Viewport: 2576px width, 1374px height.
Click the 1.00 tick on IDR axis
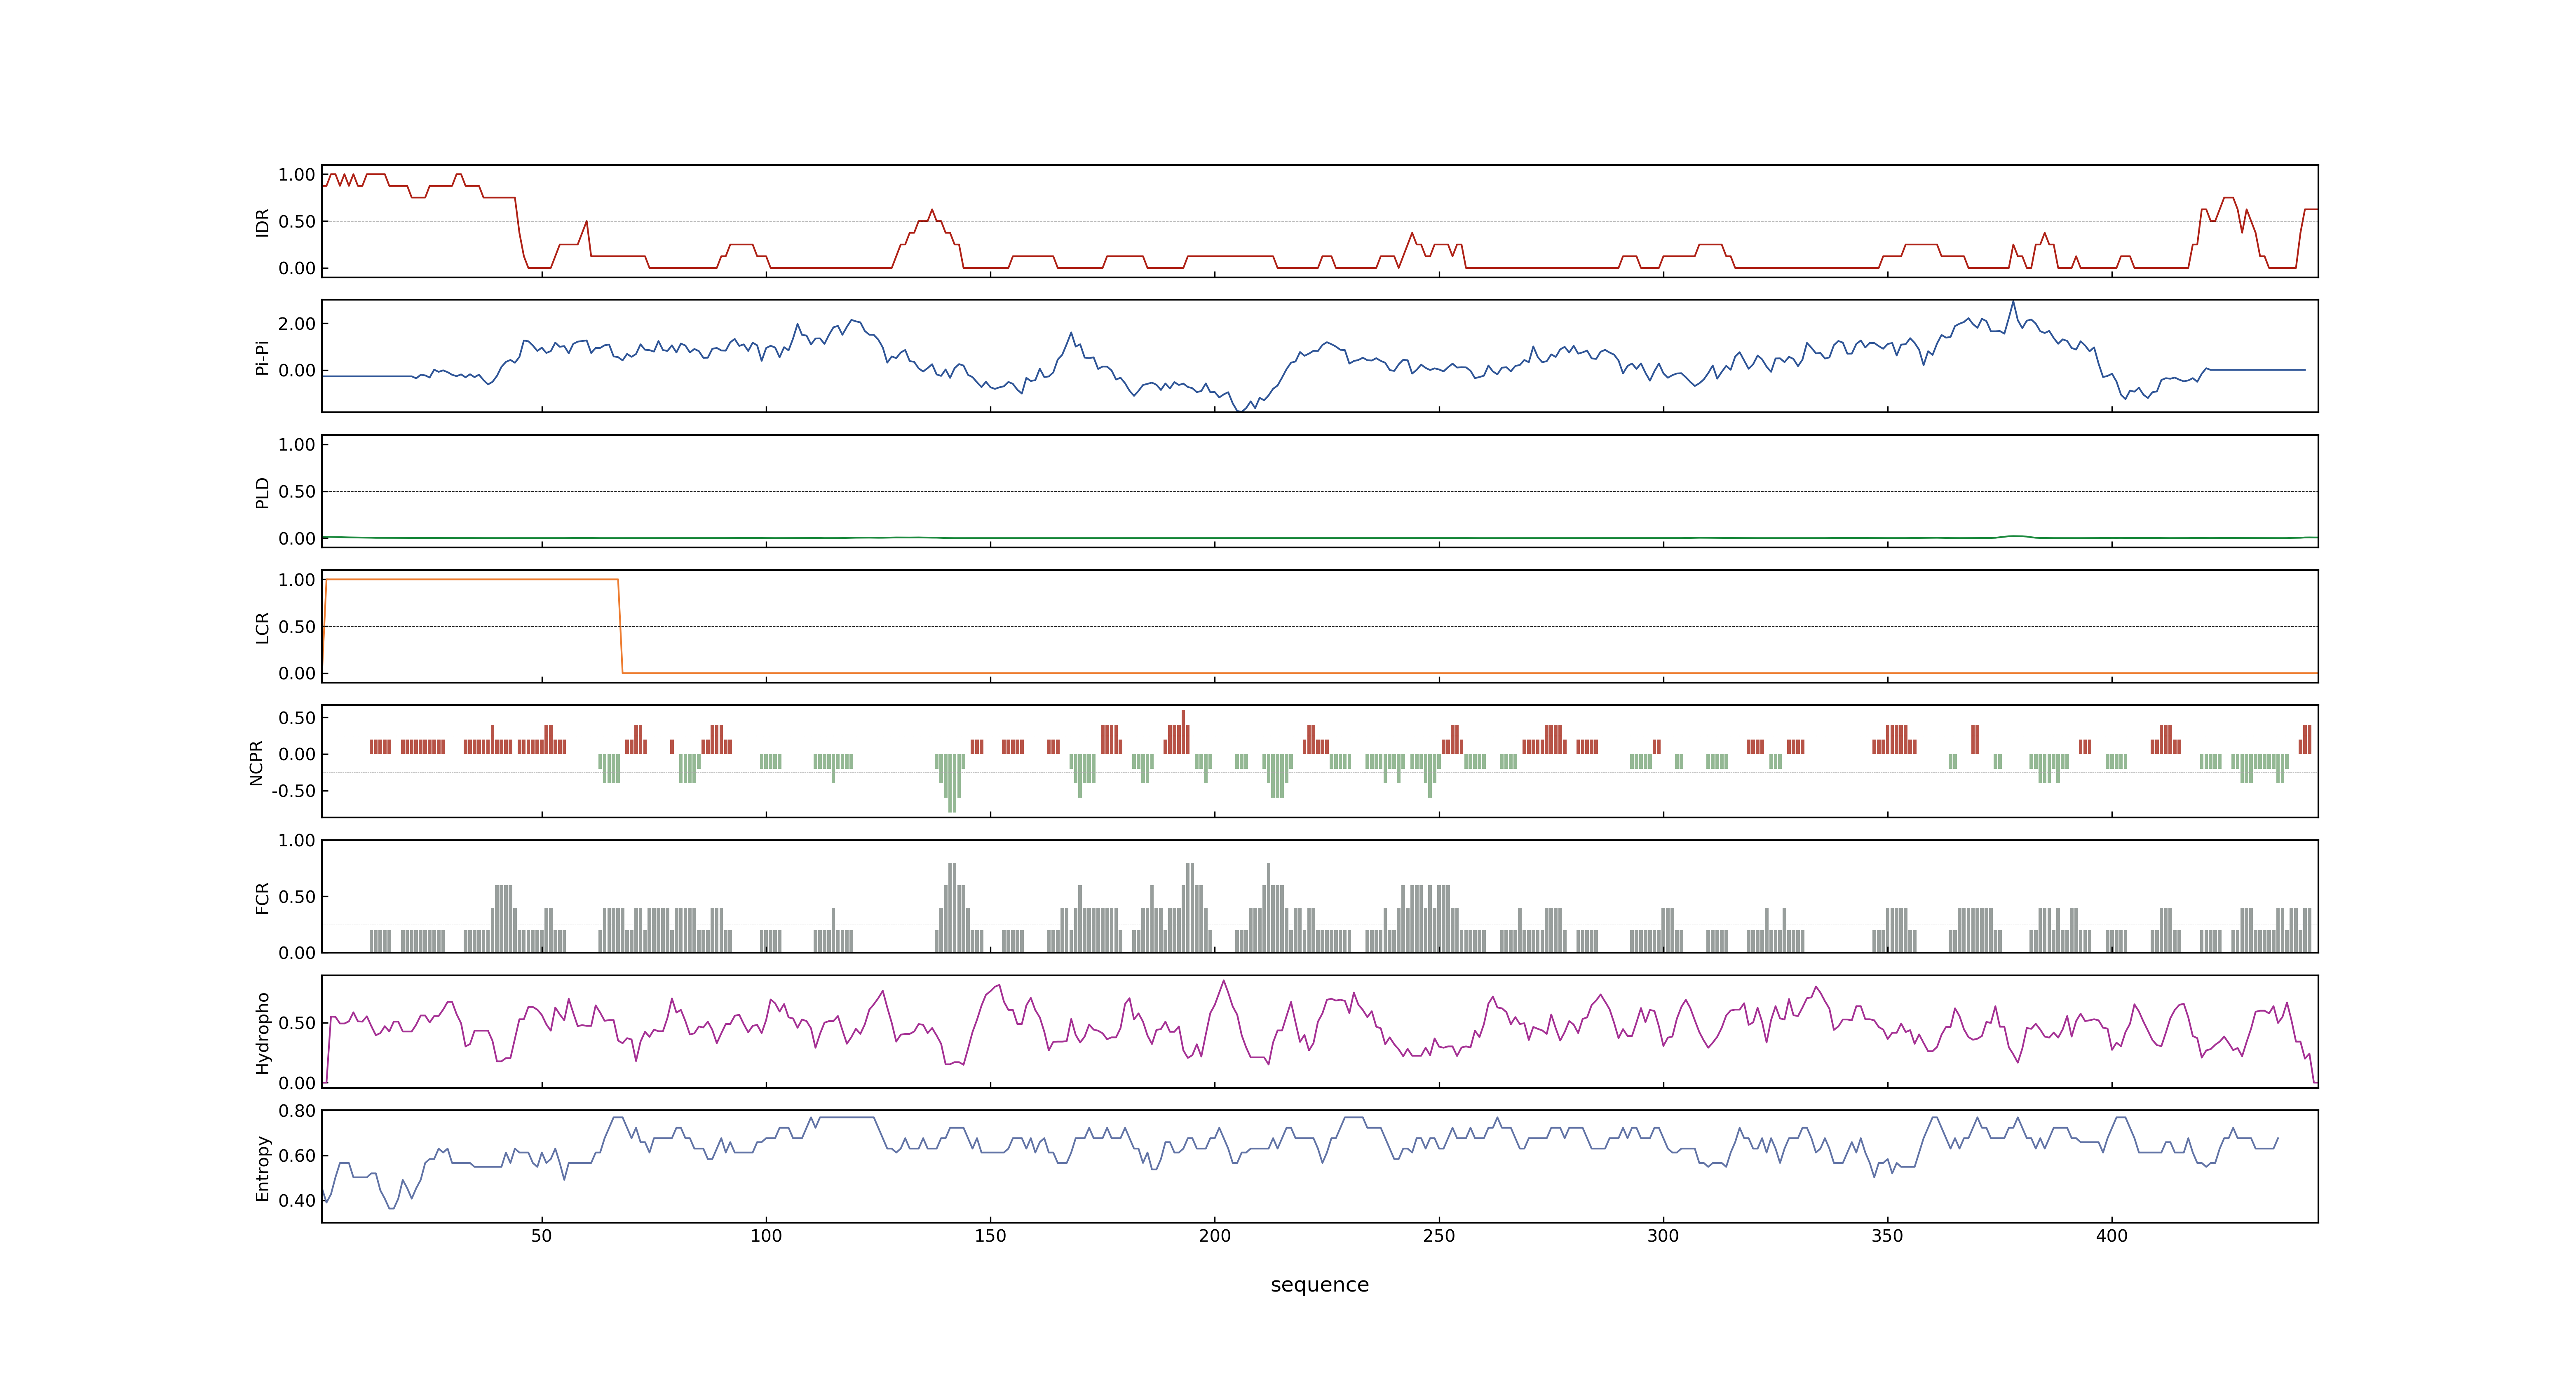point(297,175)
